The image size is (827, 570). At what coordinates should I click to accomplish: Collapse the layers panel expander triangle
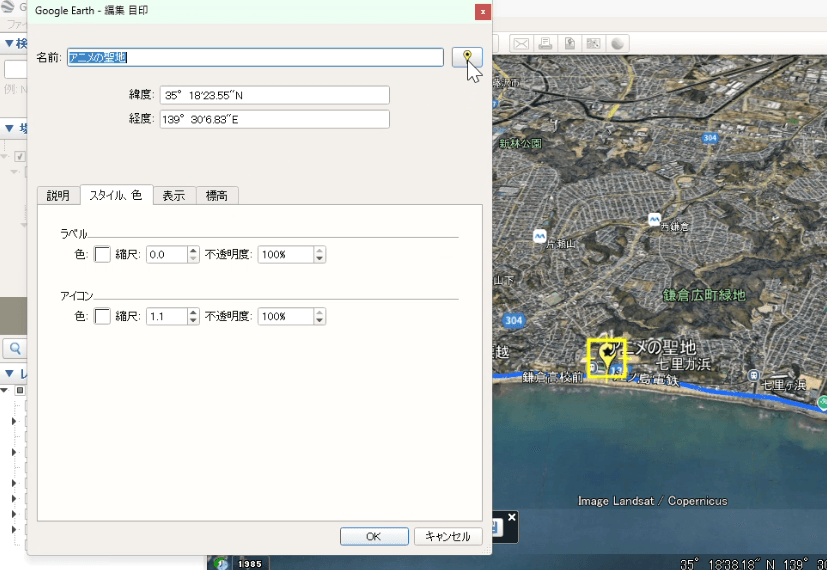9,374
